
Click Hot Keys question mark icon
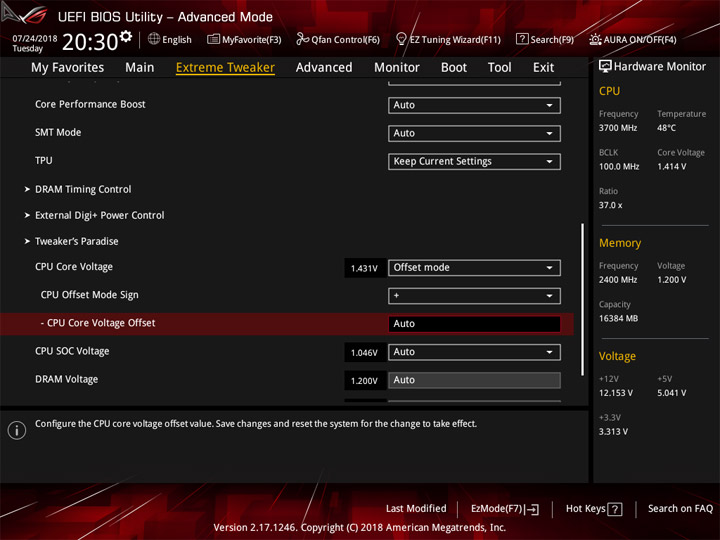pyautogui.click(x=614, y=509)
